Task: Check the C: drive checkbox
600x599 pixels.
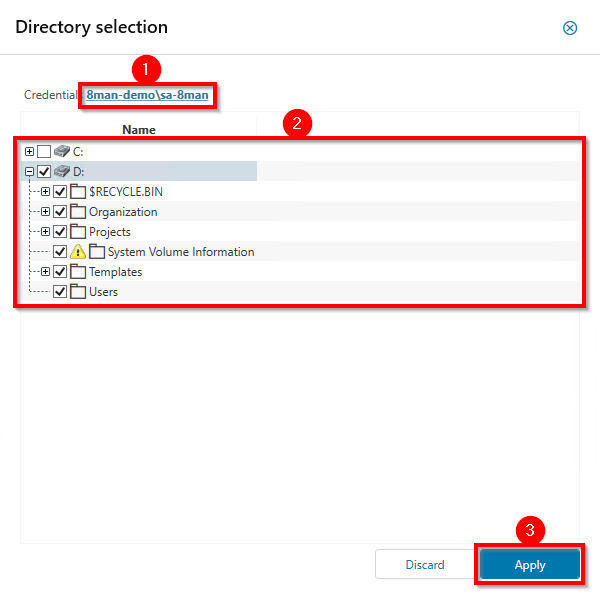Action: point(44,152)
